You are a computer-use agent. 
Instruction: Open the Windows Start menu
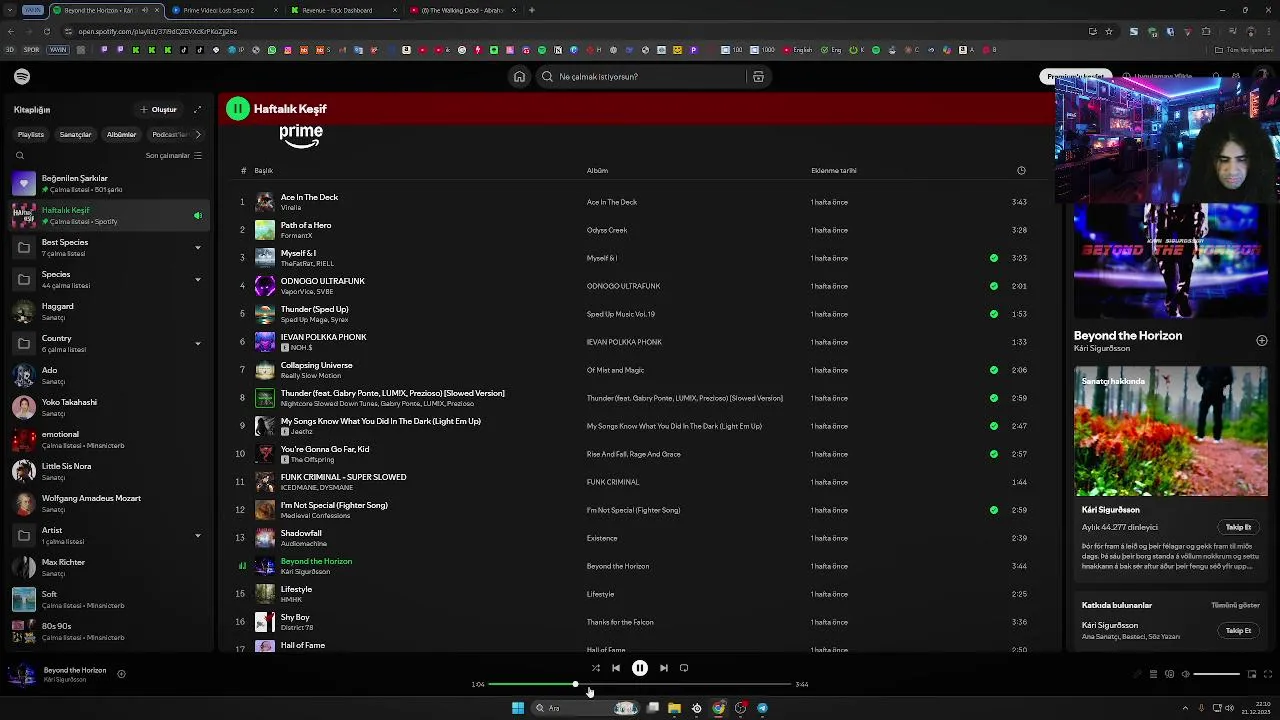pos(518,708)
